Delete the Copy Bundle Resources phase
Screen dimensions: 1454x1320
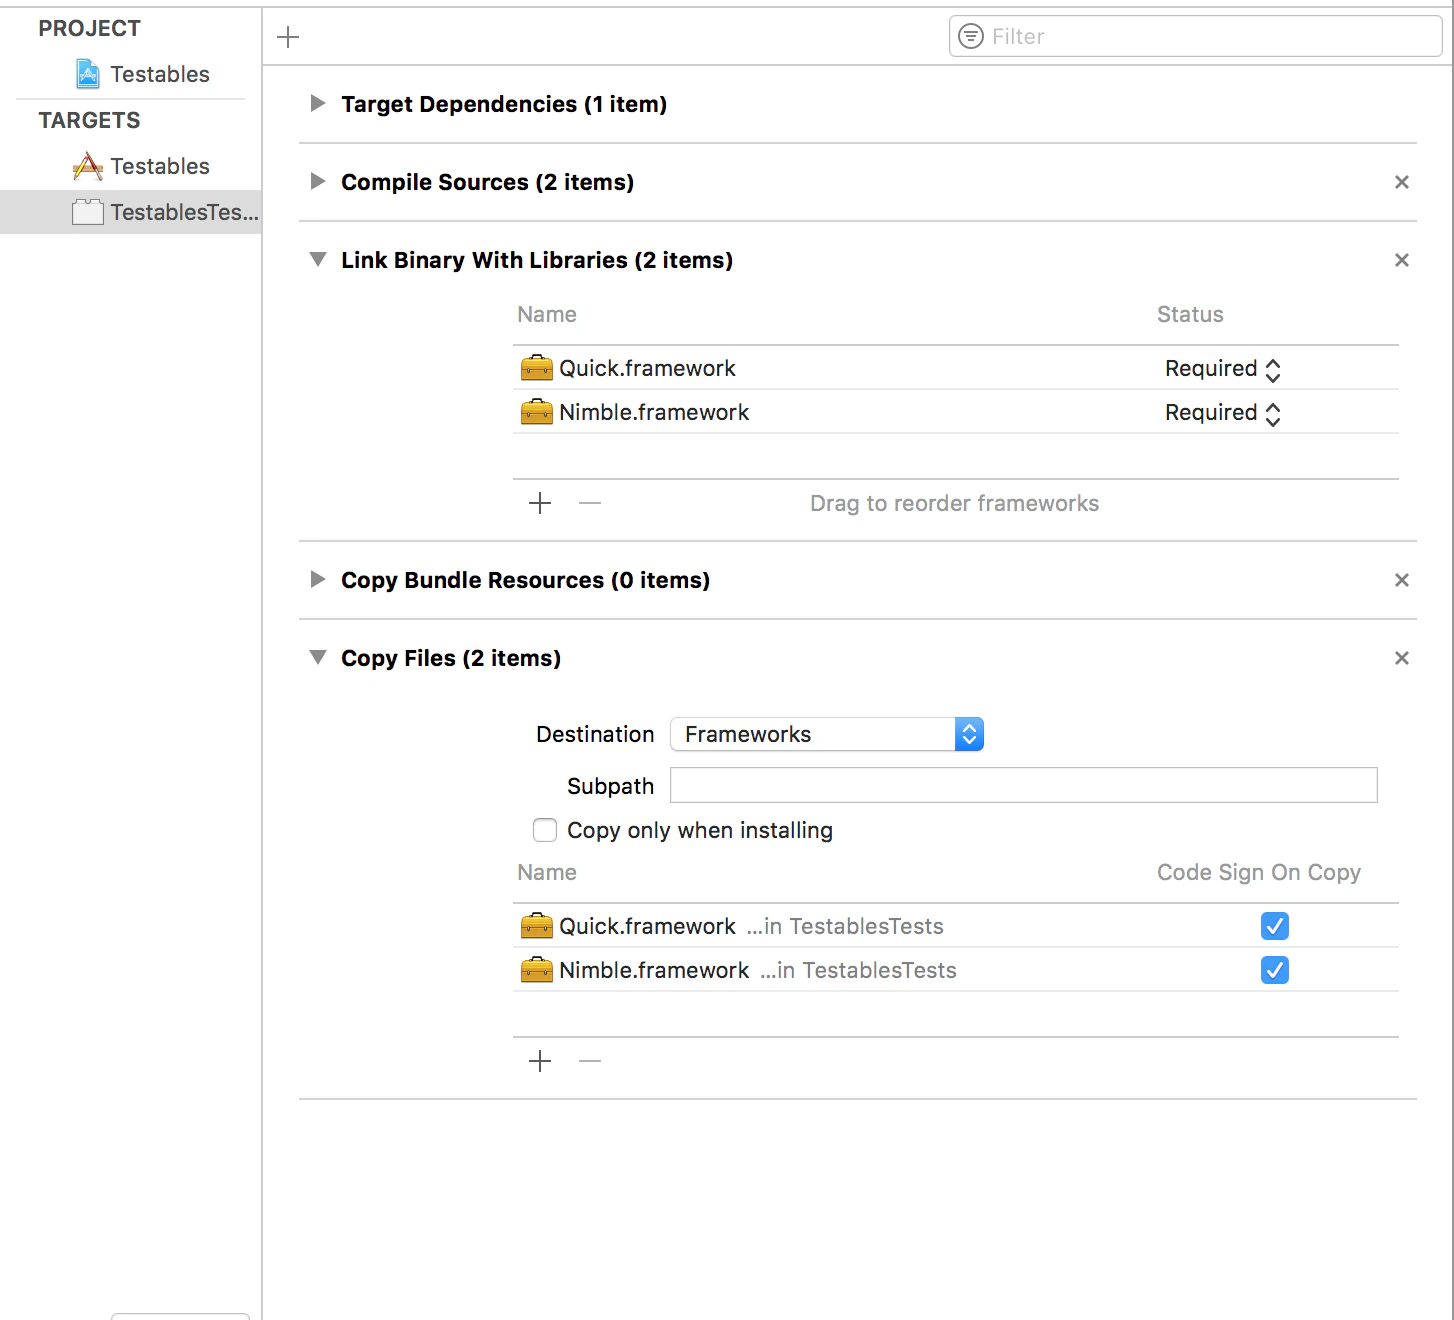point(1402,580)
